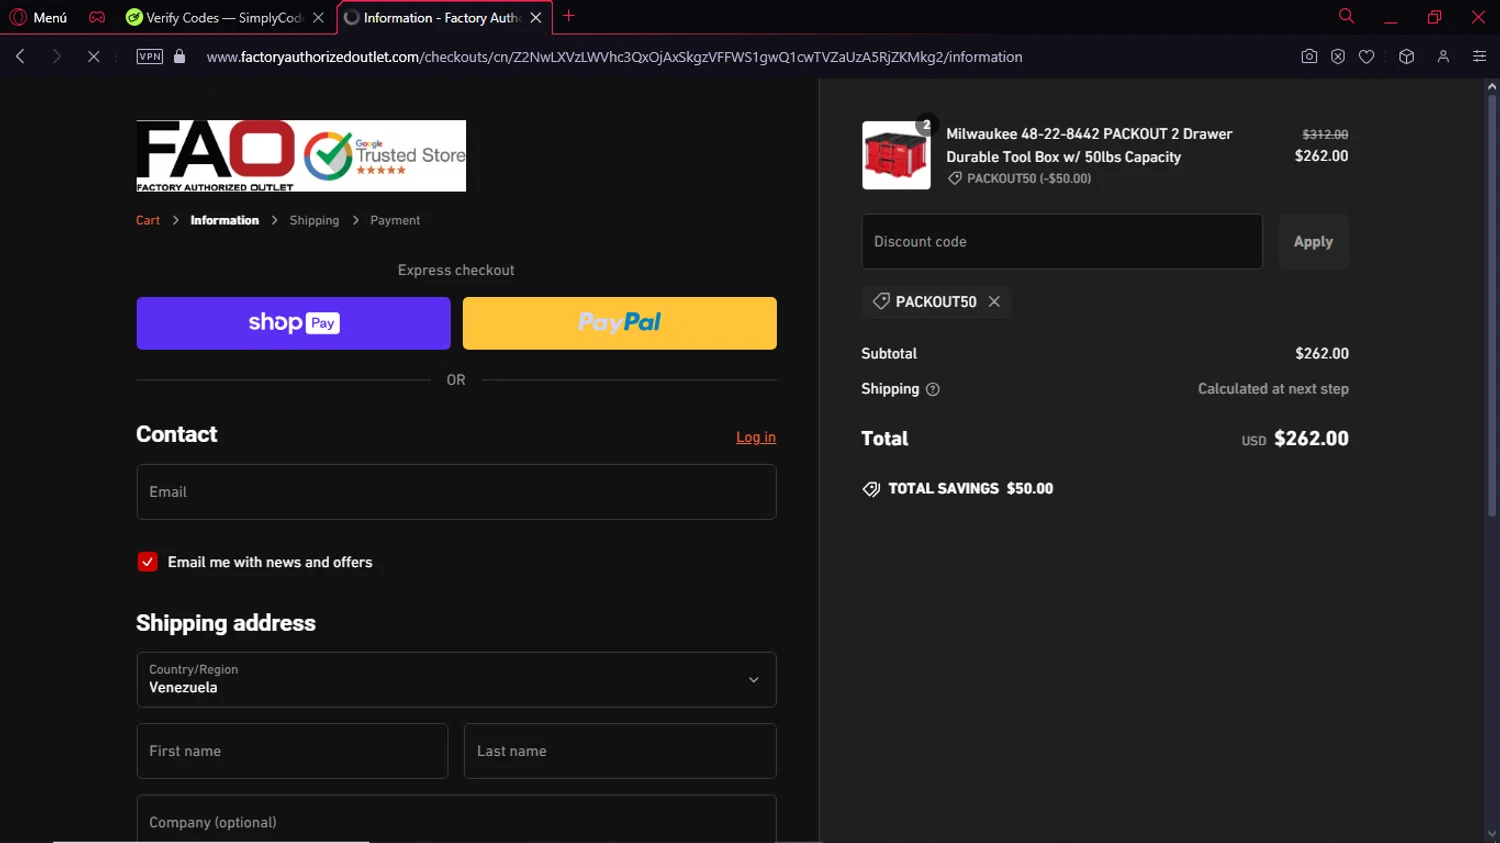The height and width of the screenshot is (843, 1500).
Task: Go back with the back arrow
Action: click(20, 57)
